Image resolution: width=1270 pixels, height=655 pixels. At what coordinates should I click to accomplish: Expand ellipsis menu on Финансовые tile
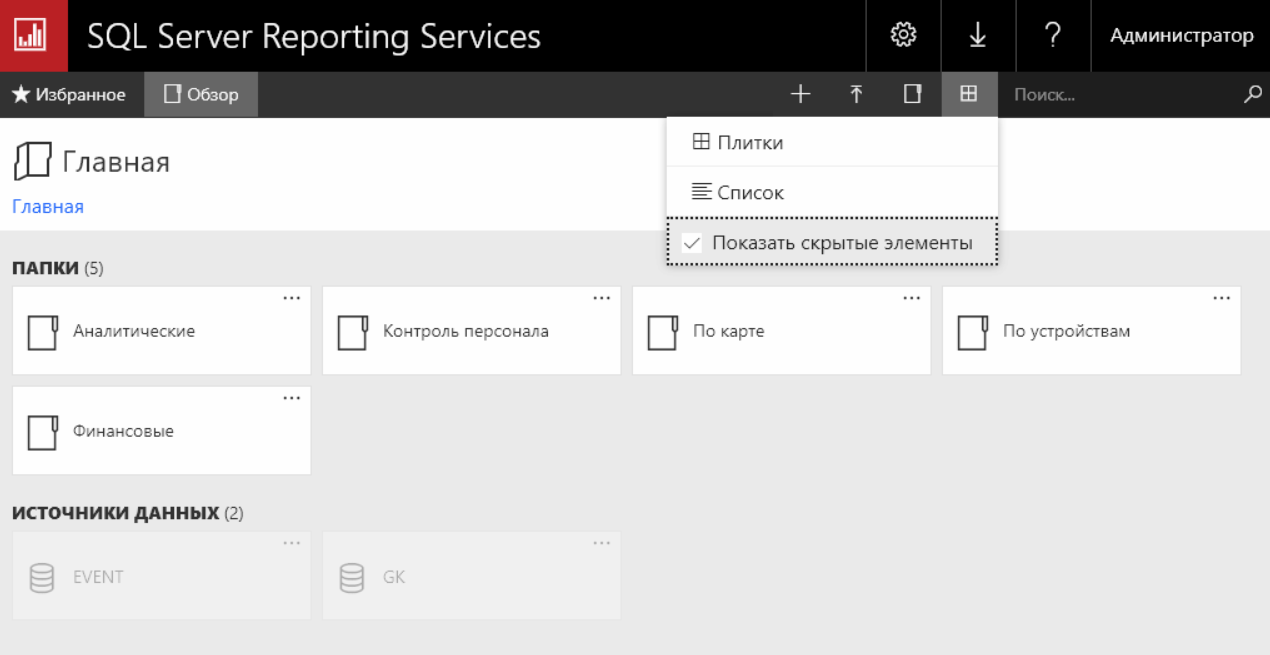[x=291, y=398]
